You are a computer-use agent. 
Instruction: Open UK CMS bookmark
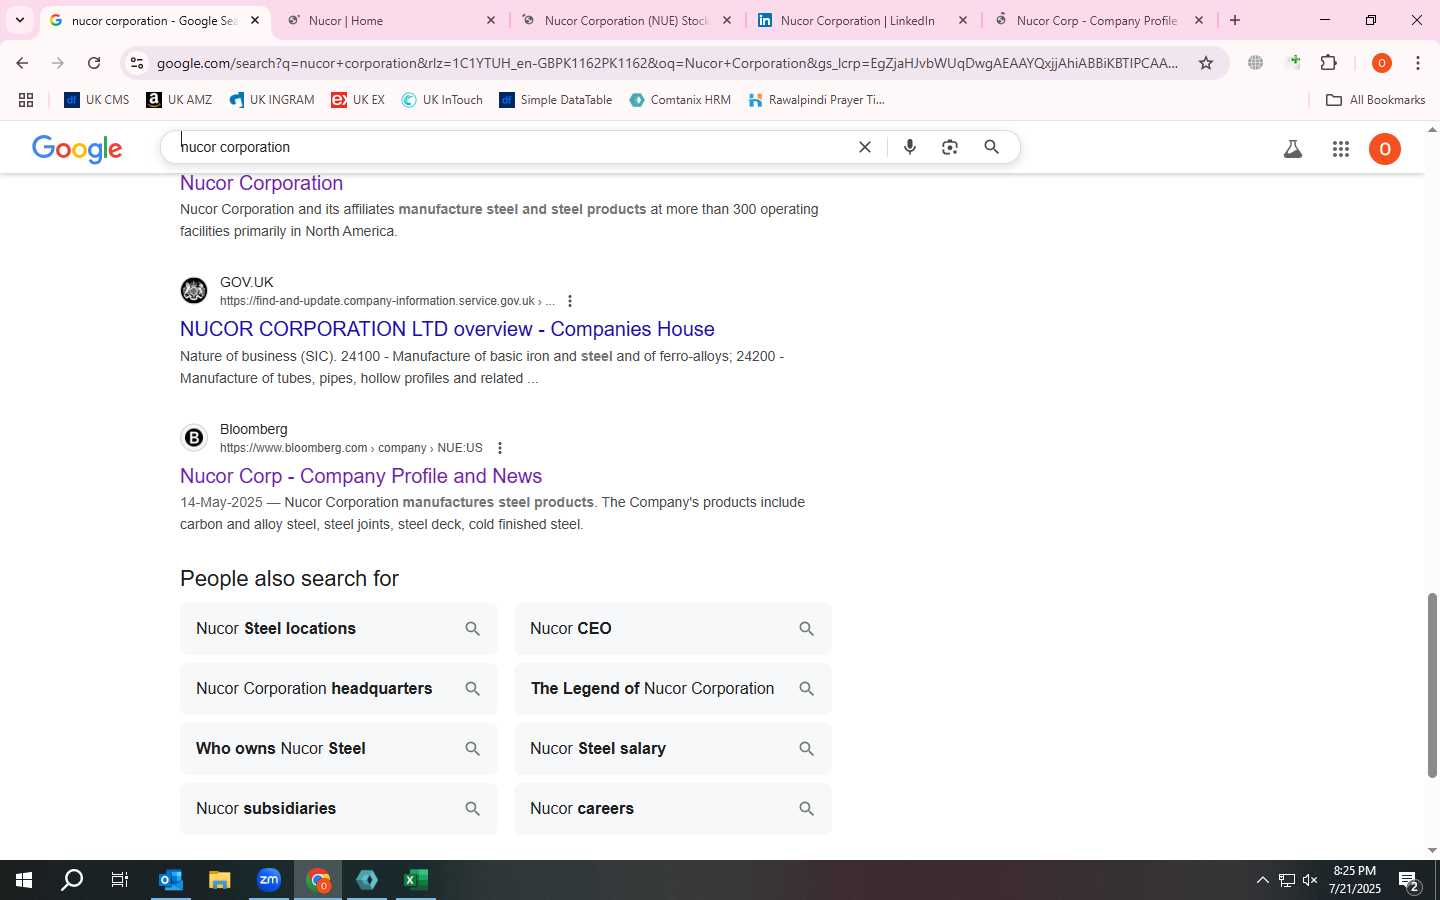97,100
